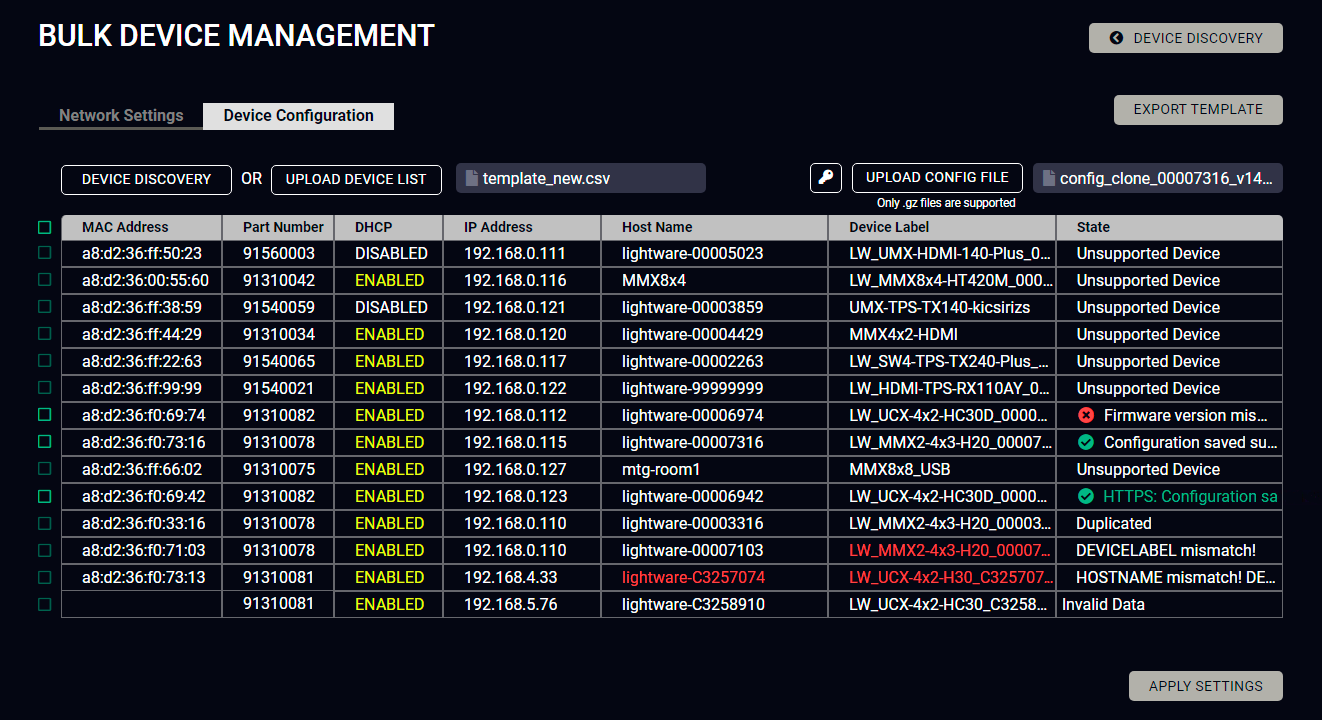Click green checkmark icon beside Configuration saved
This screenshot has width=1322, height=724.
coord(1086,442)
